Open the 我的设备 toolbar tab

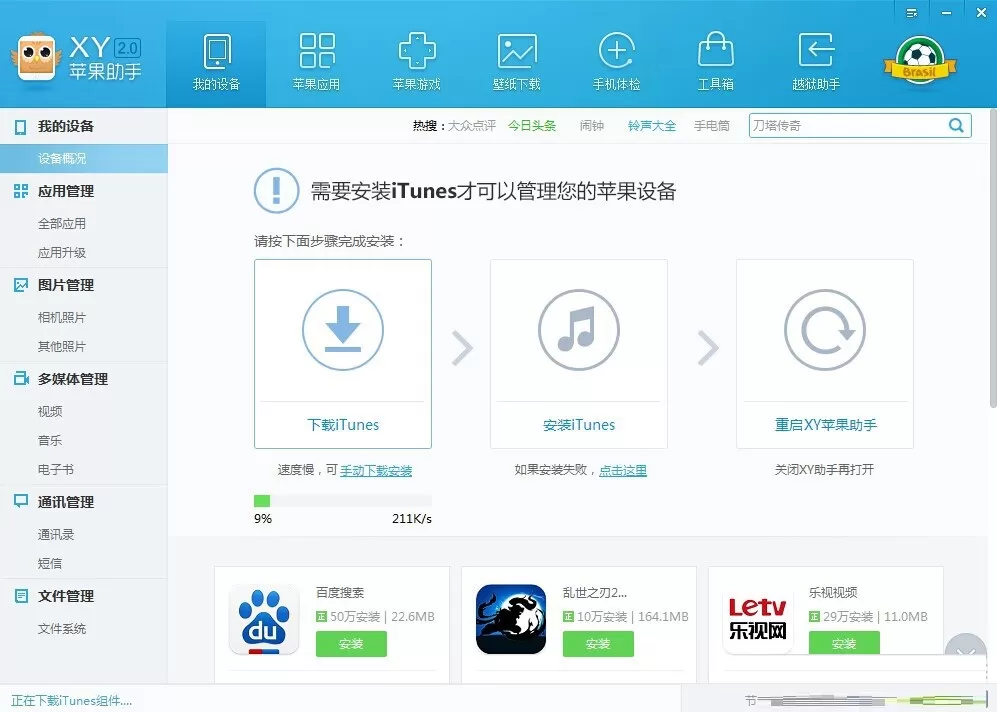click(x=216, y=64)
